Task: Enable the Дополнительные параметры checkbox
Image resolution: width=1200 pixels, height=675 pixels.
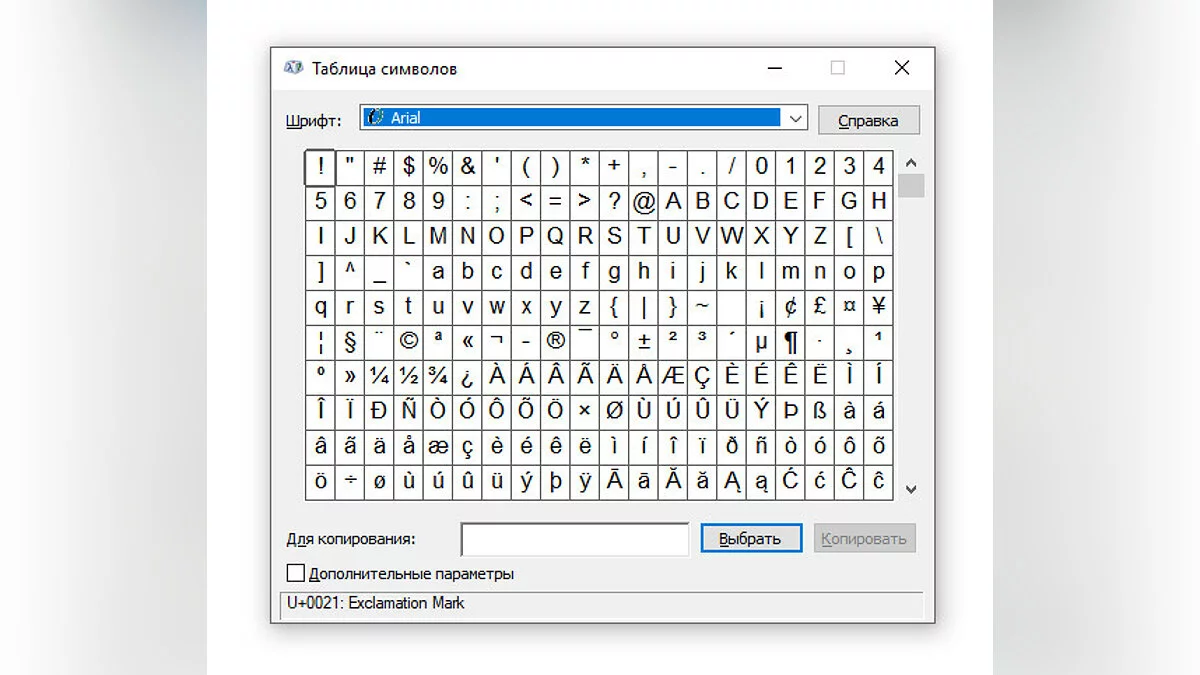Action: [295, 574]
